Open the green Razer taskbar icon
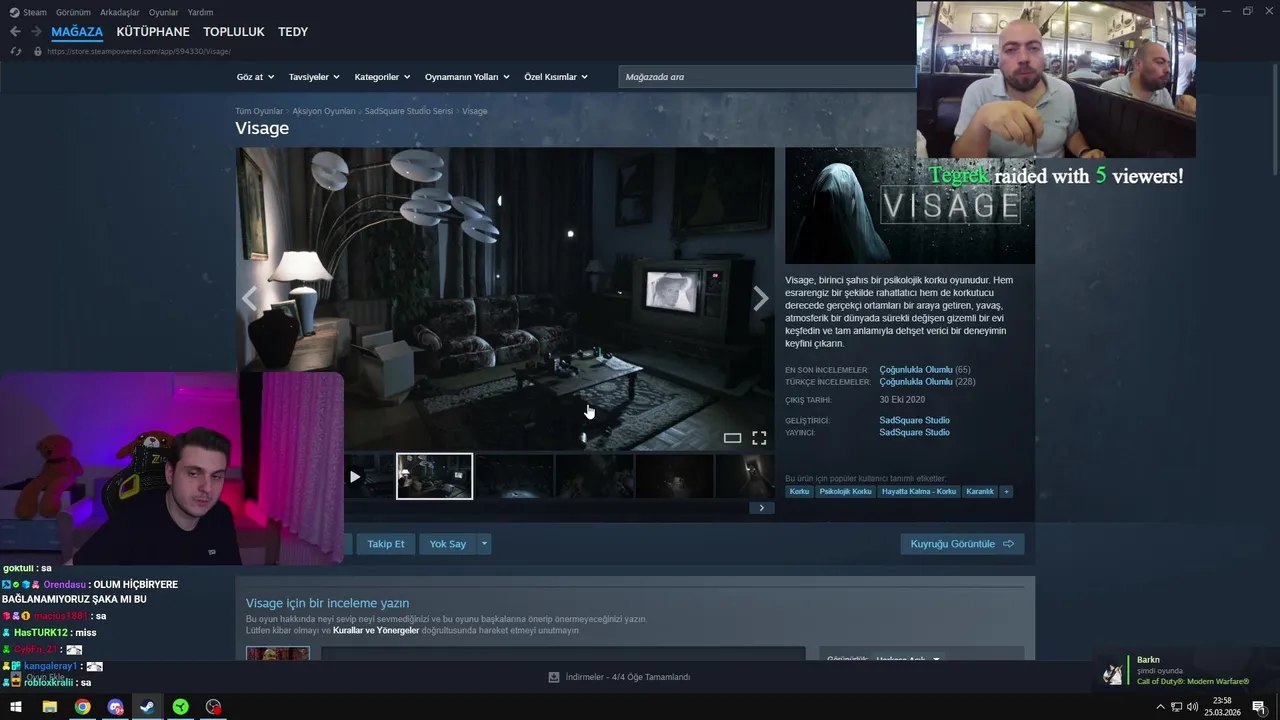 (180, 707)
